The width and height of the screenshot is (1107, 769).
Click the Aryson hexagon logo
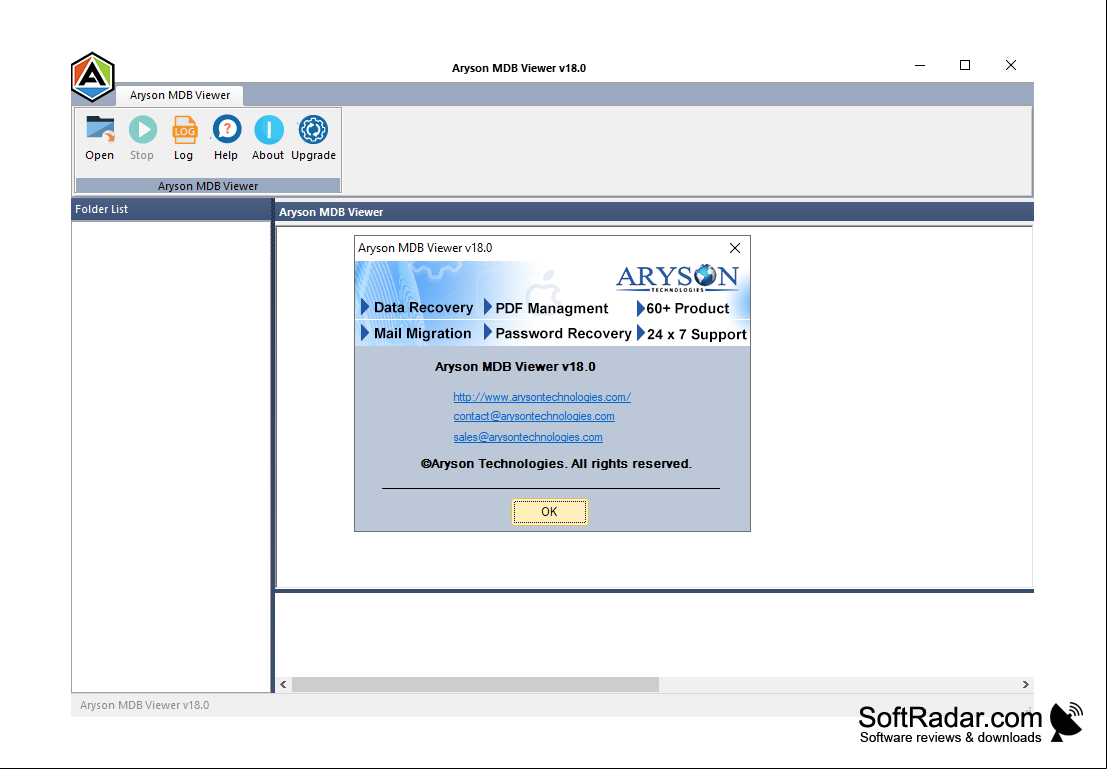pyautogui.click(x=92, y=76)
